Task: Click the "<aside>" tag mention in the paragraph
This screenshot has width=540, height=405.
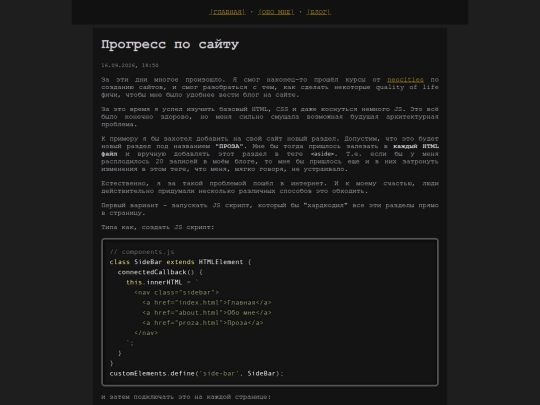Action: tap(322, 154)
